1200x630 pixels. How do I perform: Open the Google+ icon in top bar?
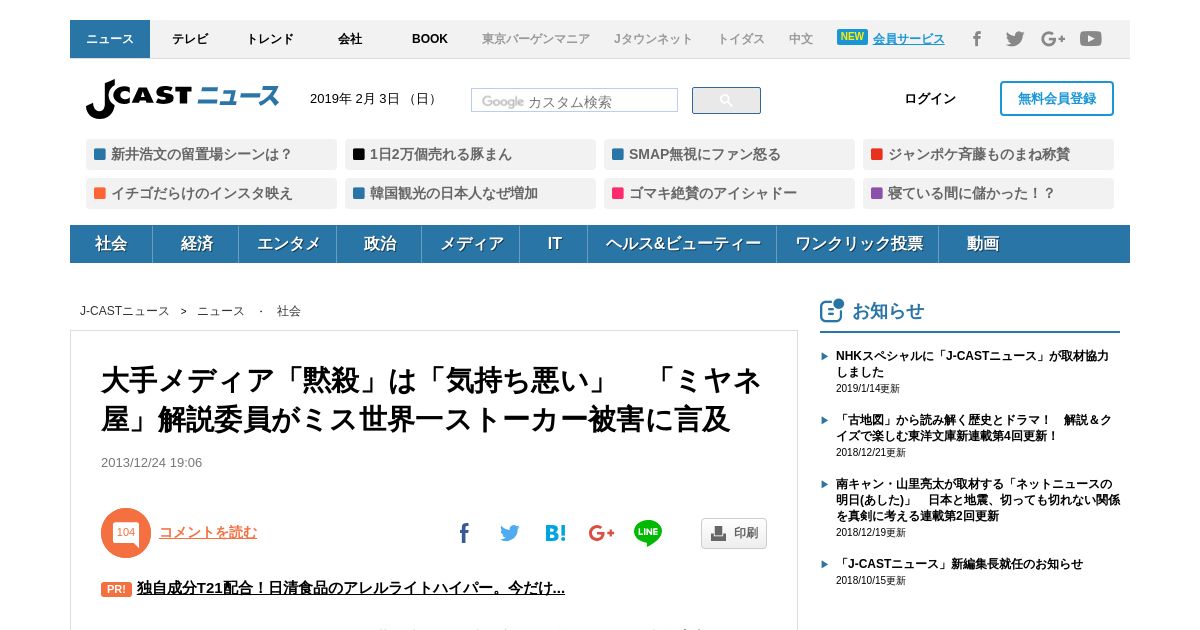pyautogui.click(x=1053, y=39)
